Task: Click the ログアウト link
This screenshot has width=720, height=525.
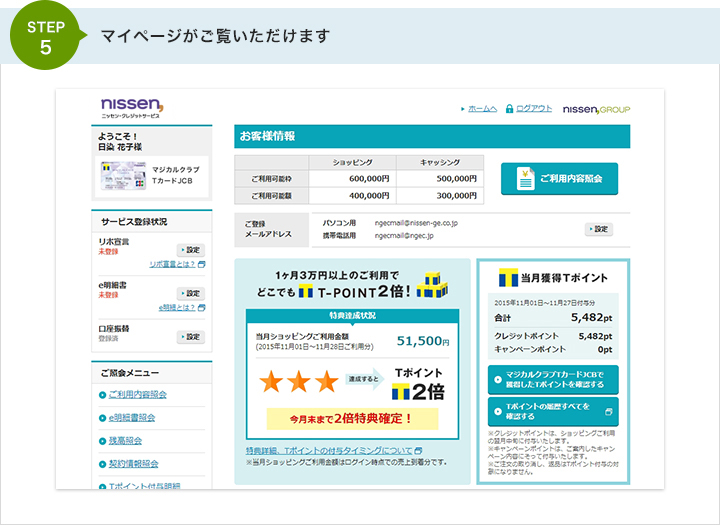Action: coord(534,109)
